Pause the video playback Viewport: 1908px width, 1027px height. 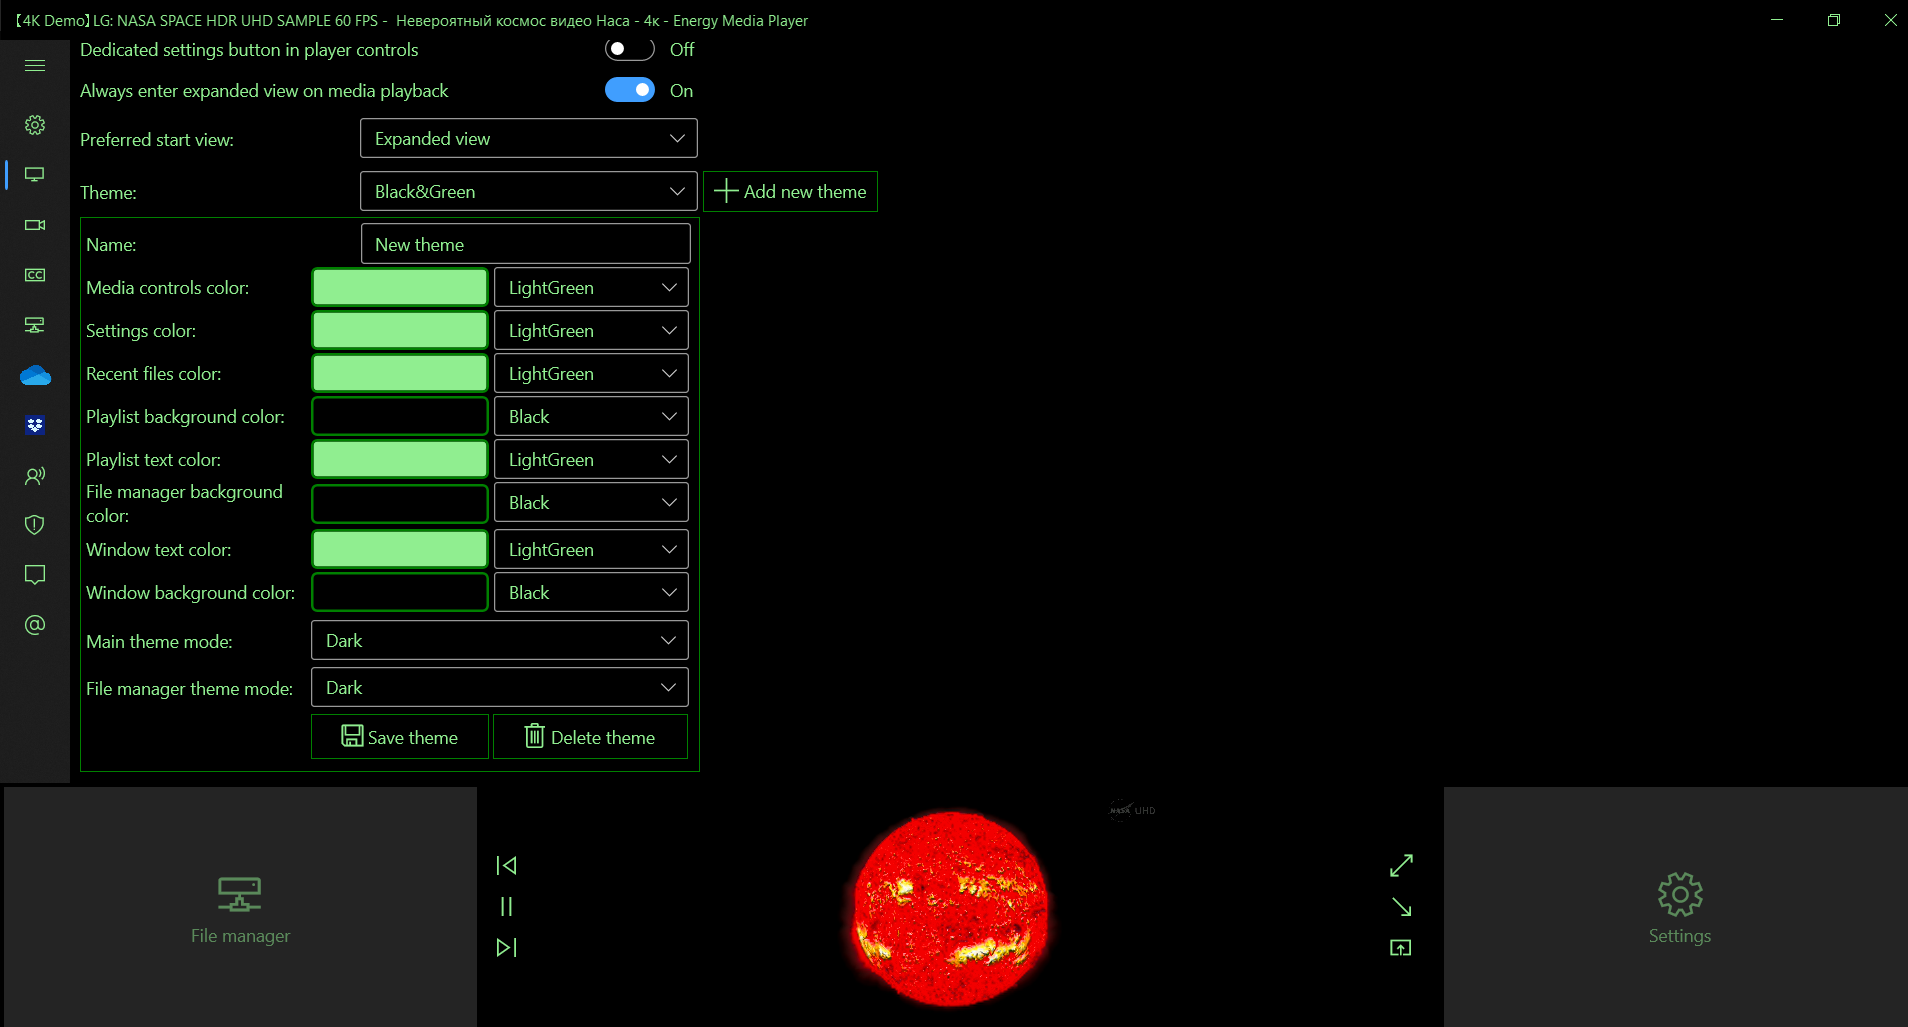[506, 906]
